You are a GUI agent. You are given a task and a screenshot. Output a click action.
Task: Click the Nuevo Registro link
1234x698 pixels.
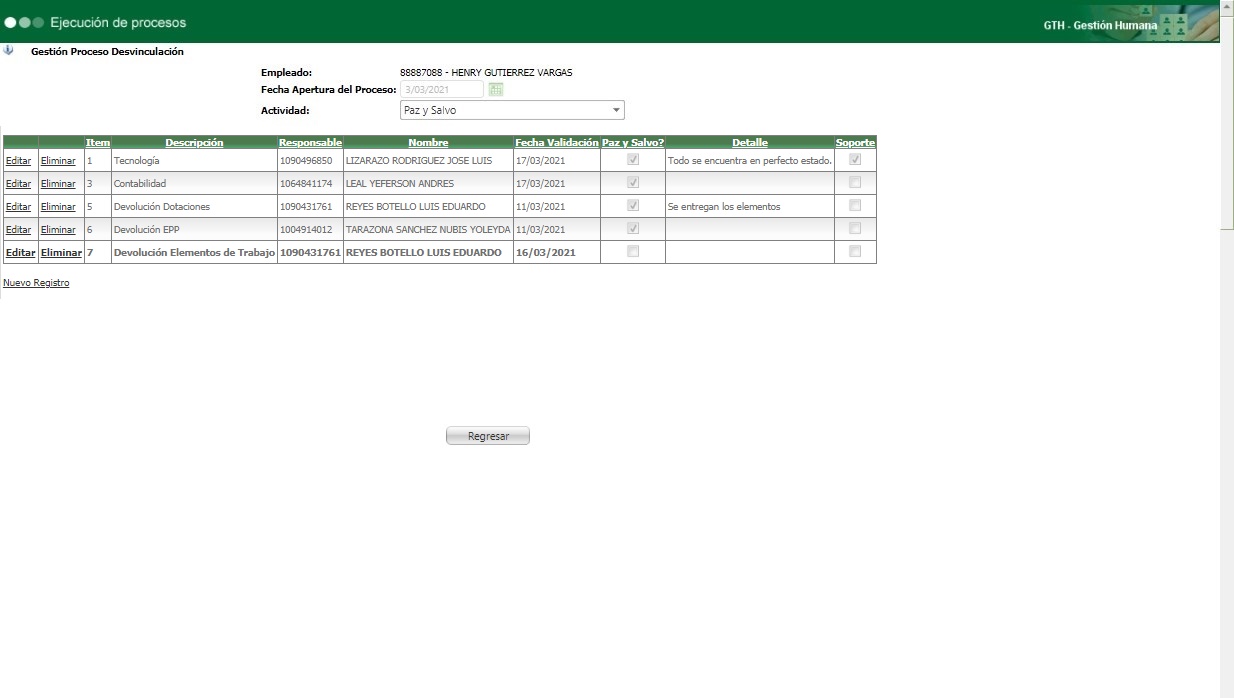[36, 283]
